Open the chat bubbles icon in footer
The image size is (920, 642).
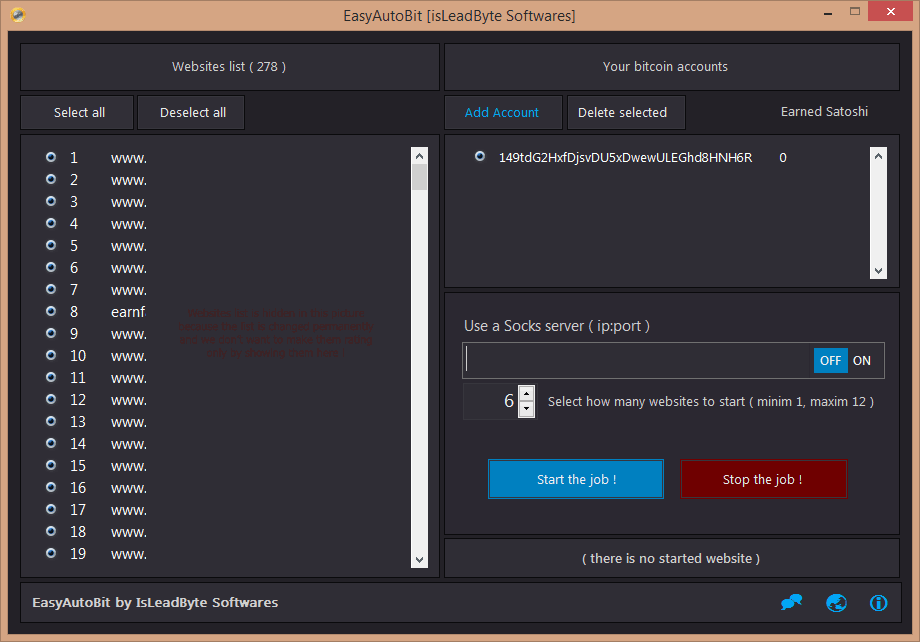(792, 602)
